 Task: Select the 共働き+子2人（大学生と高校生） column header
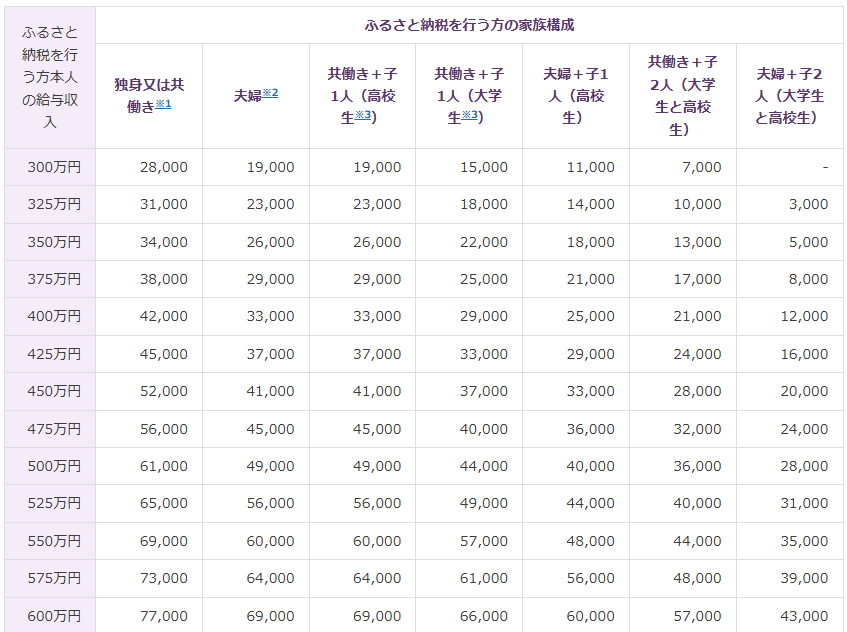[x=682, y=96]
